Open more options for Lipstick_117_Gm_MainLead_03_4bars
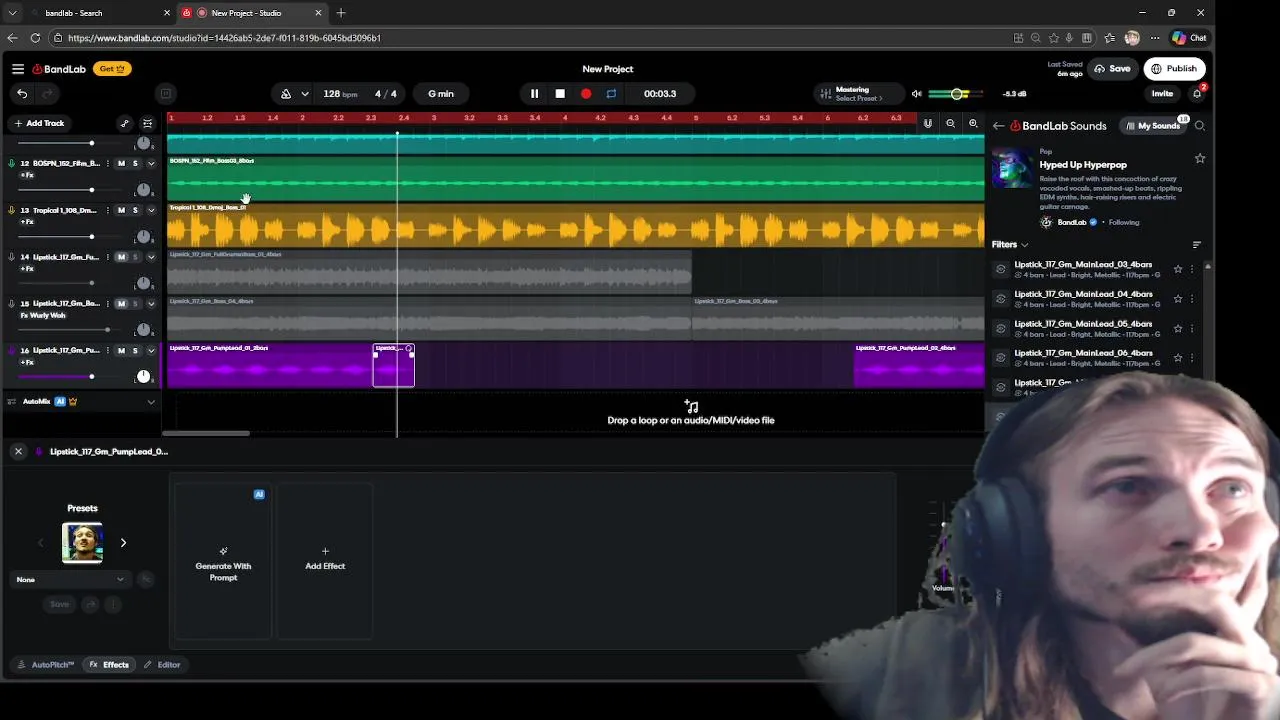The image size is (1280, 720). pyautogui.click(x=1192, y=269)
